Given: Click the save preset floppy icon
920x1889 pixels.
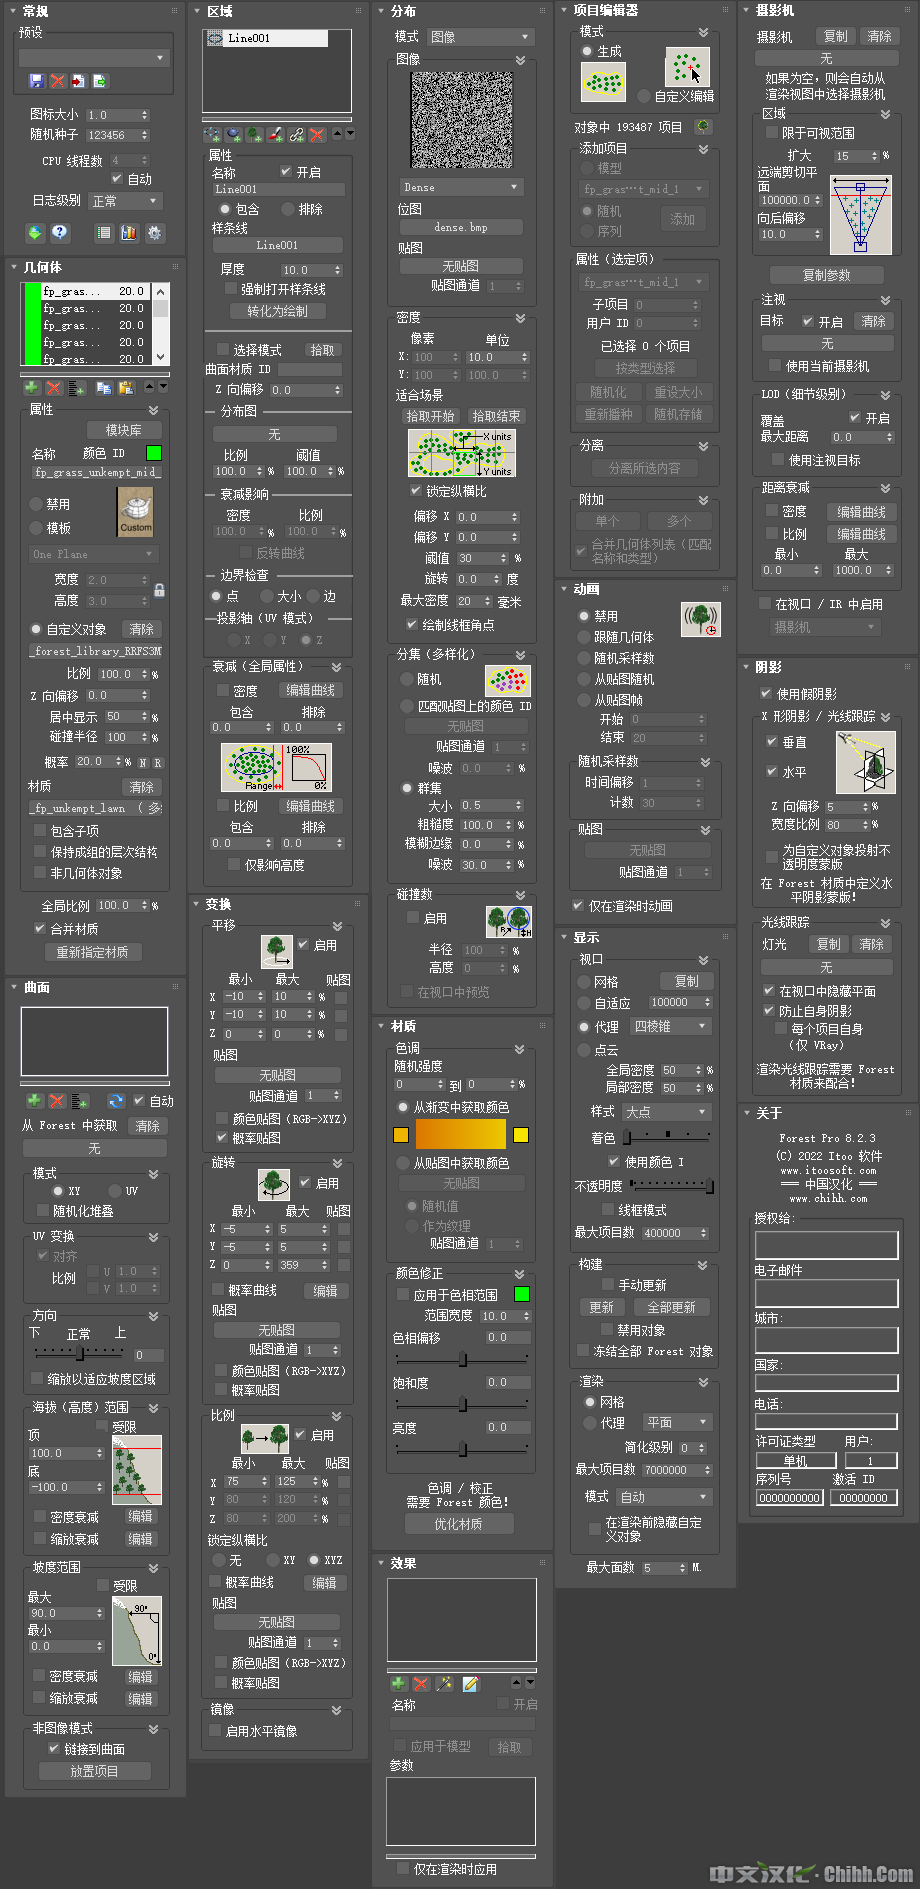Looking at the screenshot, I should 37,81.
